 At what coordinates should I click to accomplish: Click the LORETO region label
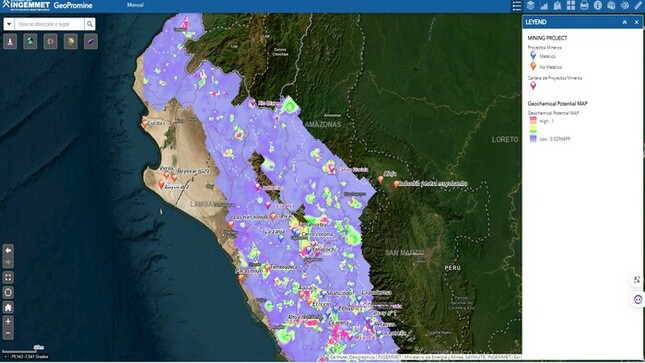pos(505,140)
